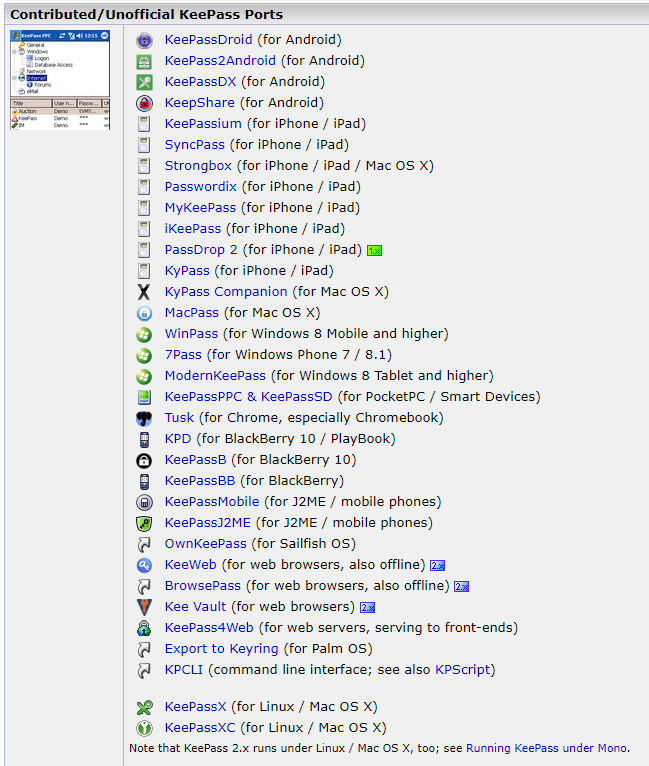Click the KeePass2Android green icon
This screenshot has height=766, width=649.
144,61
